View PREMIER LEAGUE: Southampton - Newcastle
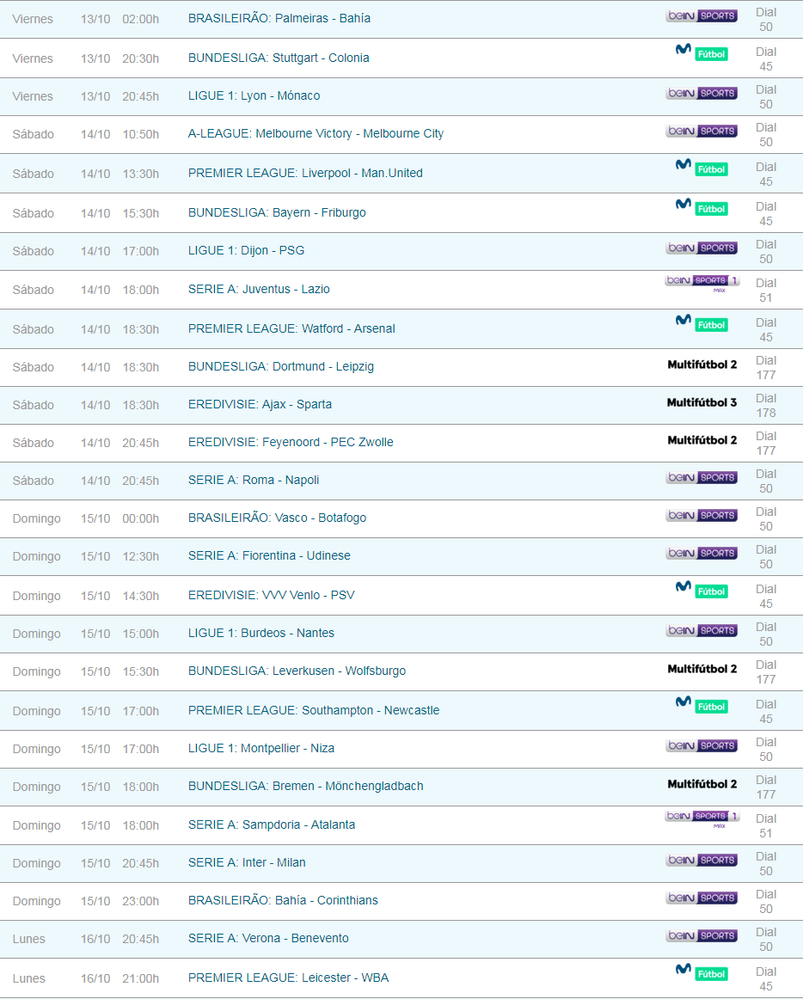 [x=314, y=710]
